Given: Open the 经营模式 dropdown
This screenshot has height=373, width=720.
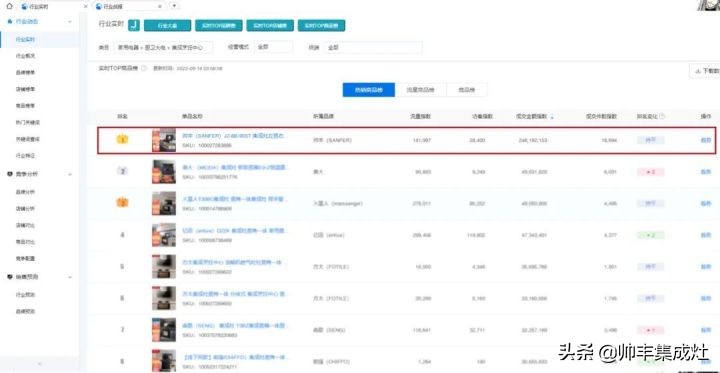Looking at the screenshot, I should [273, 47].
